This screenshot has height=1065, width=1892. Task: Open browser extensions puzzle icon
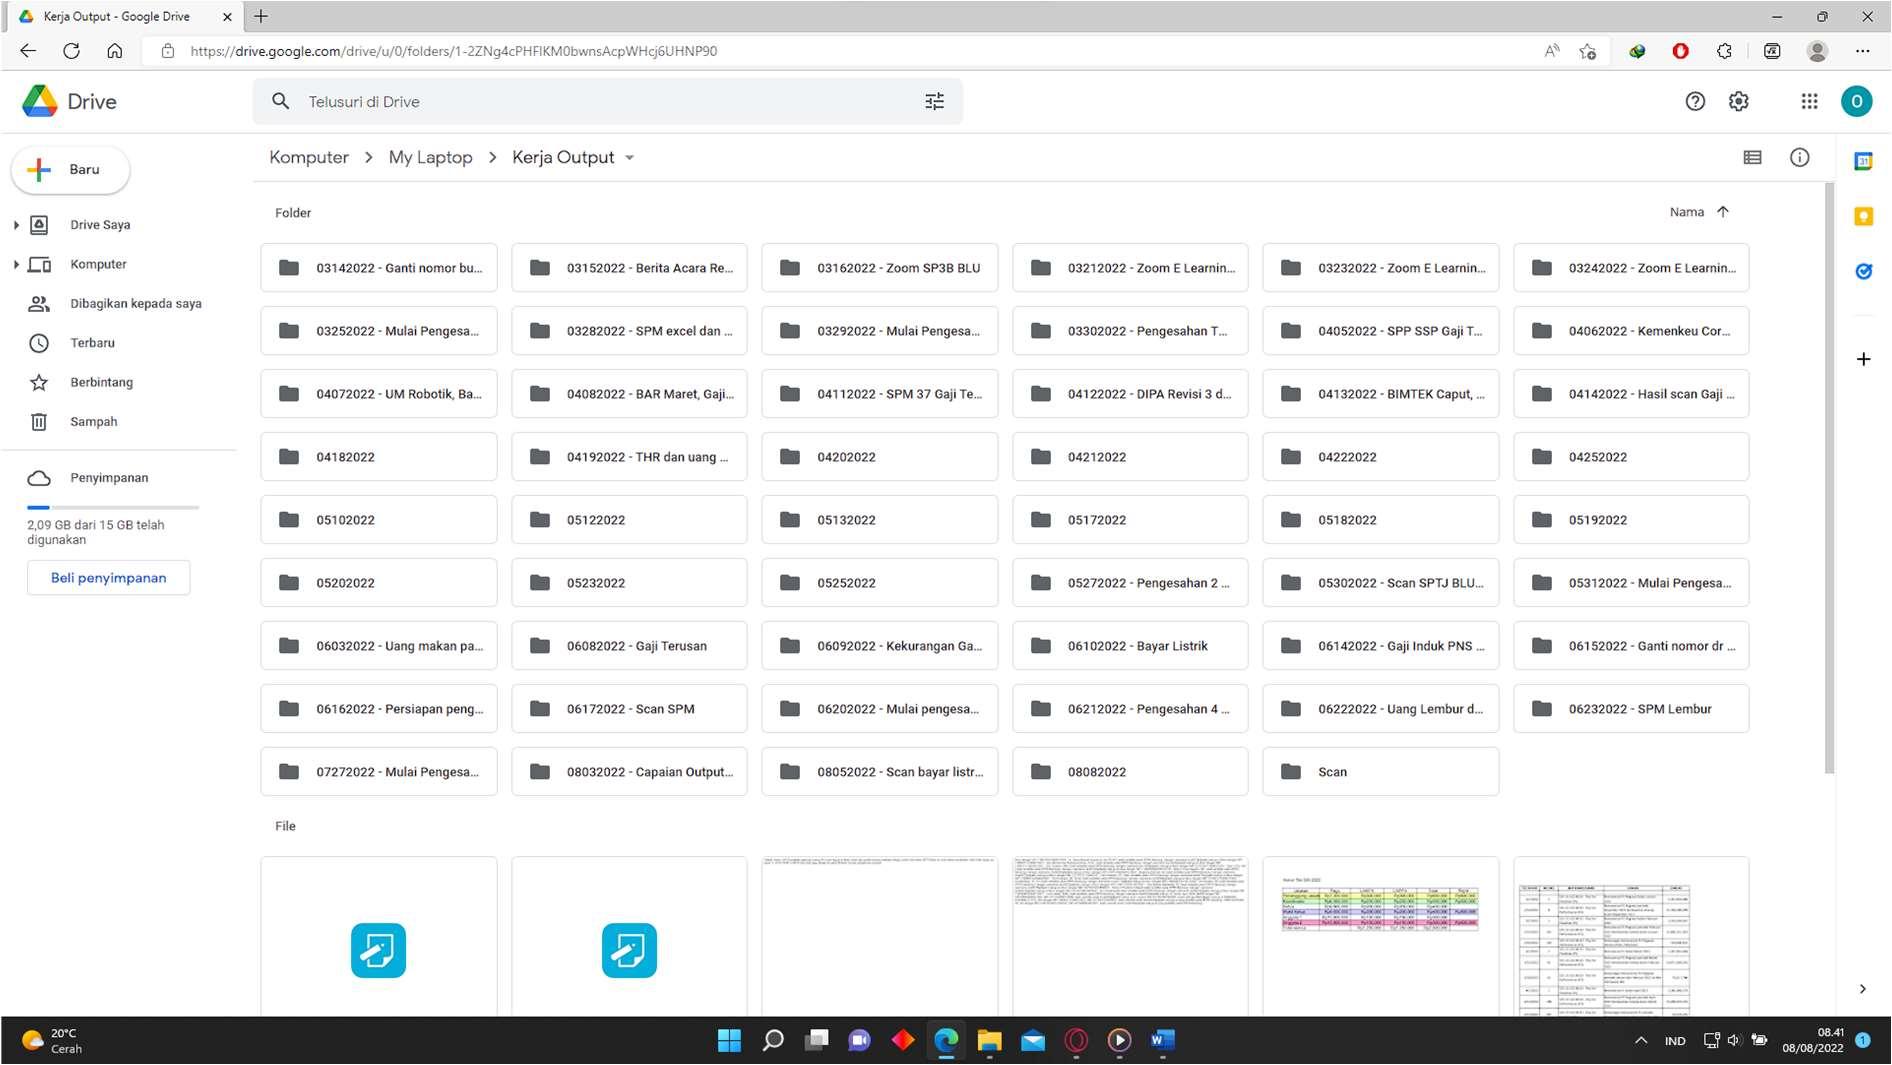(x=1724, y=51)
